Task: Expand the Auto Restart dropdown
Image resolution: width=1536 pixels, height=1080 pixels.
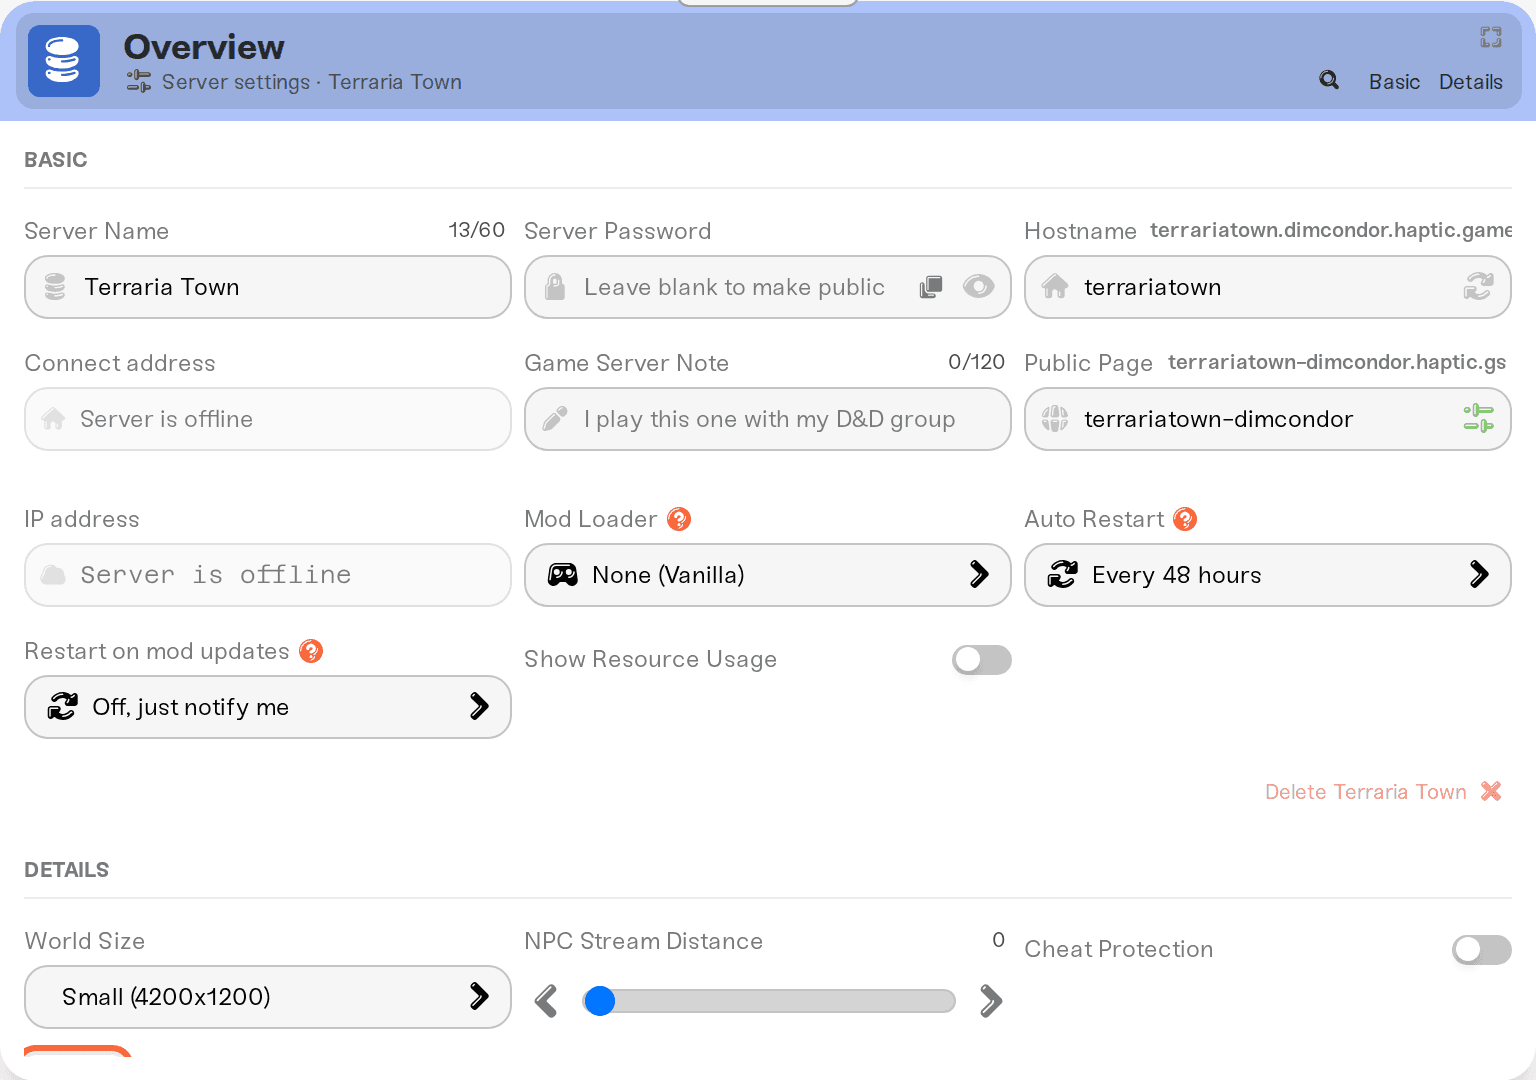Action: [1268, 575]
